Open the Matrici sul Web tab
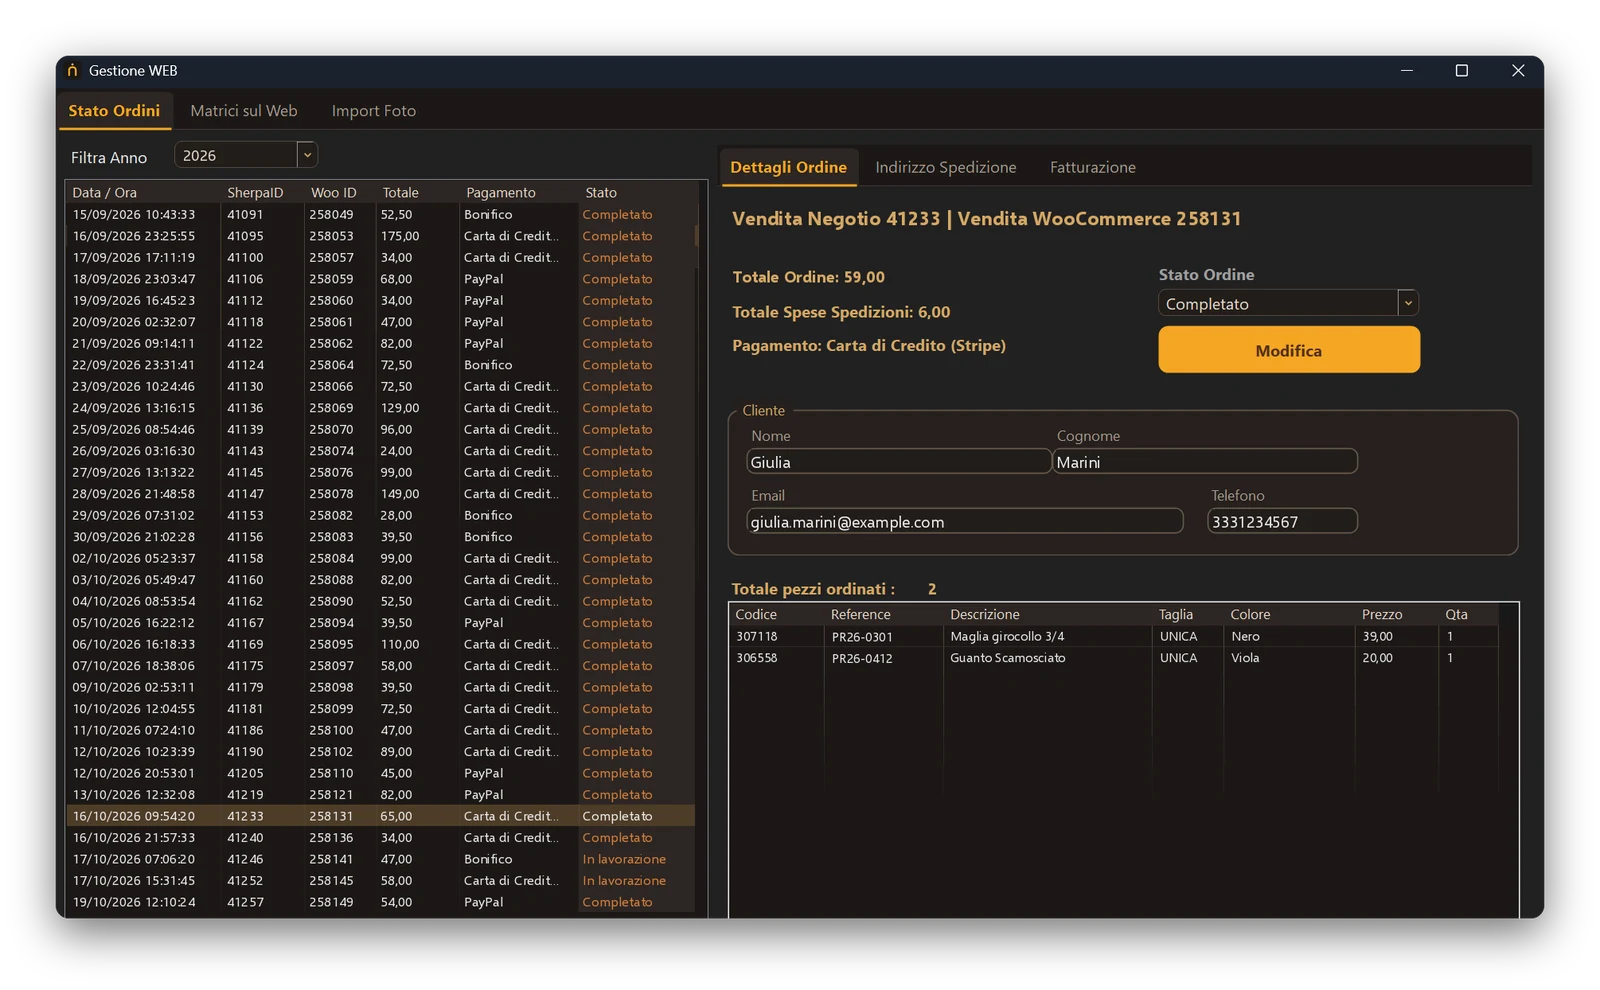Screen dimensions: 1600x990 coord(244,111)
